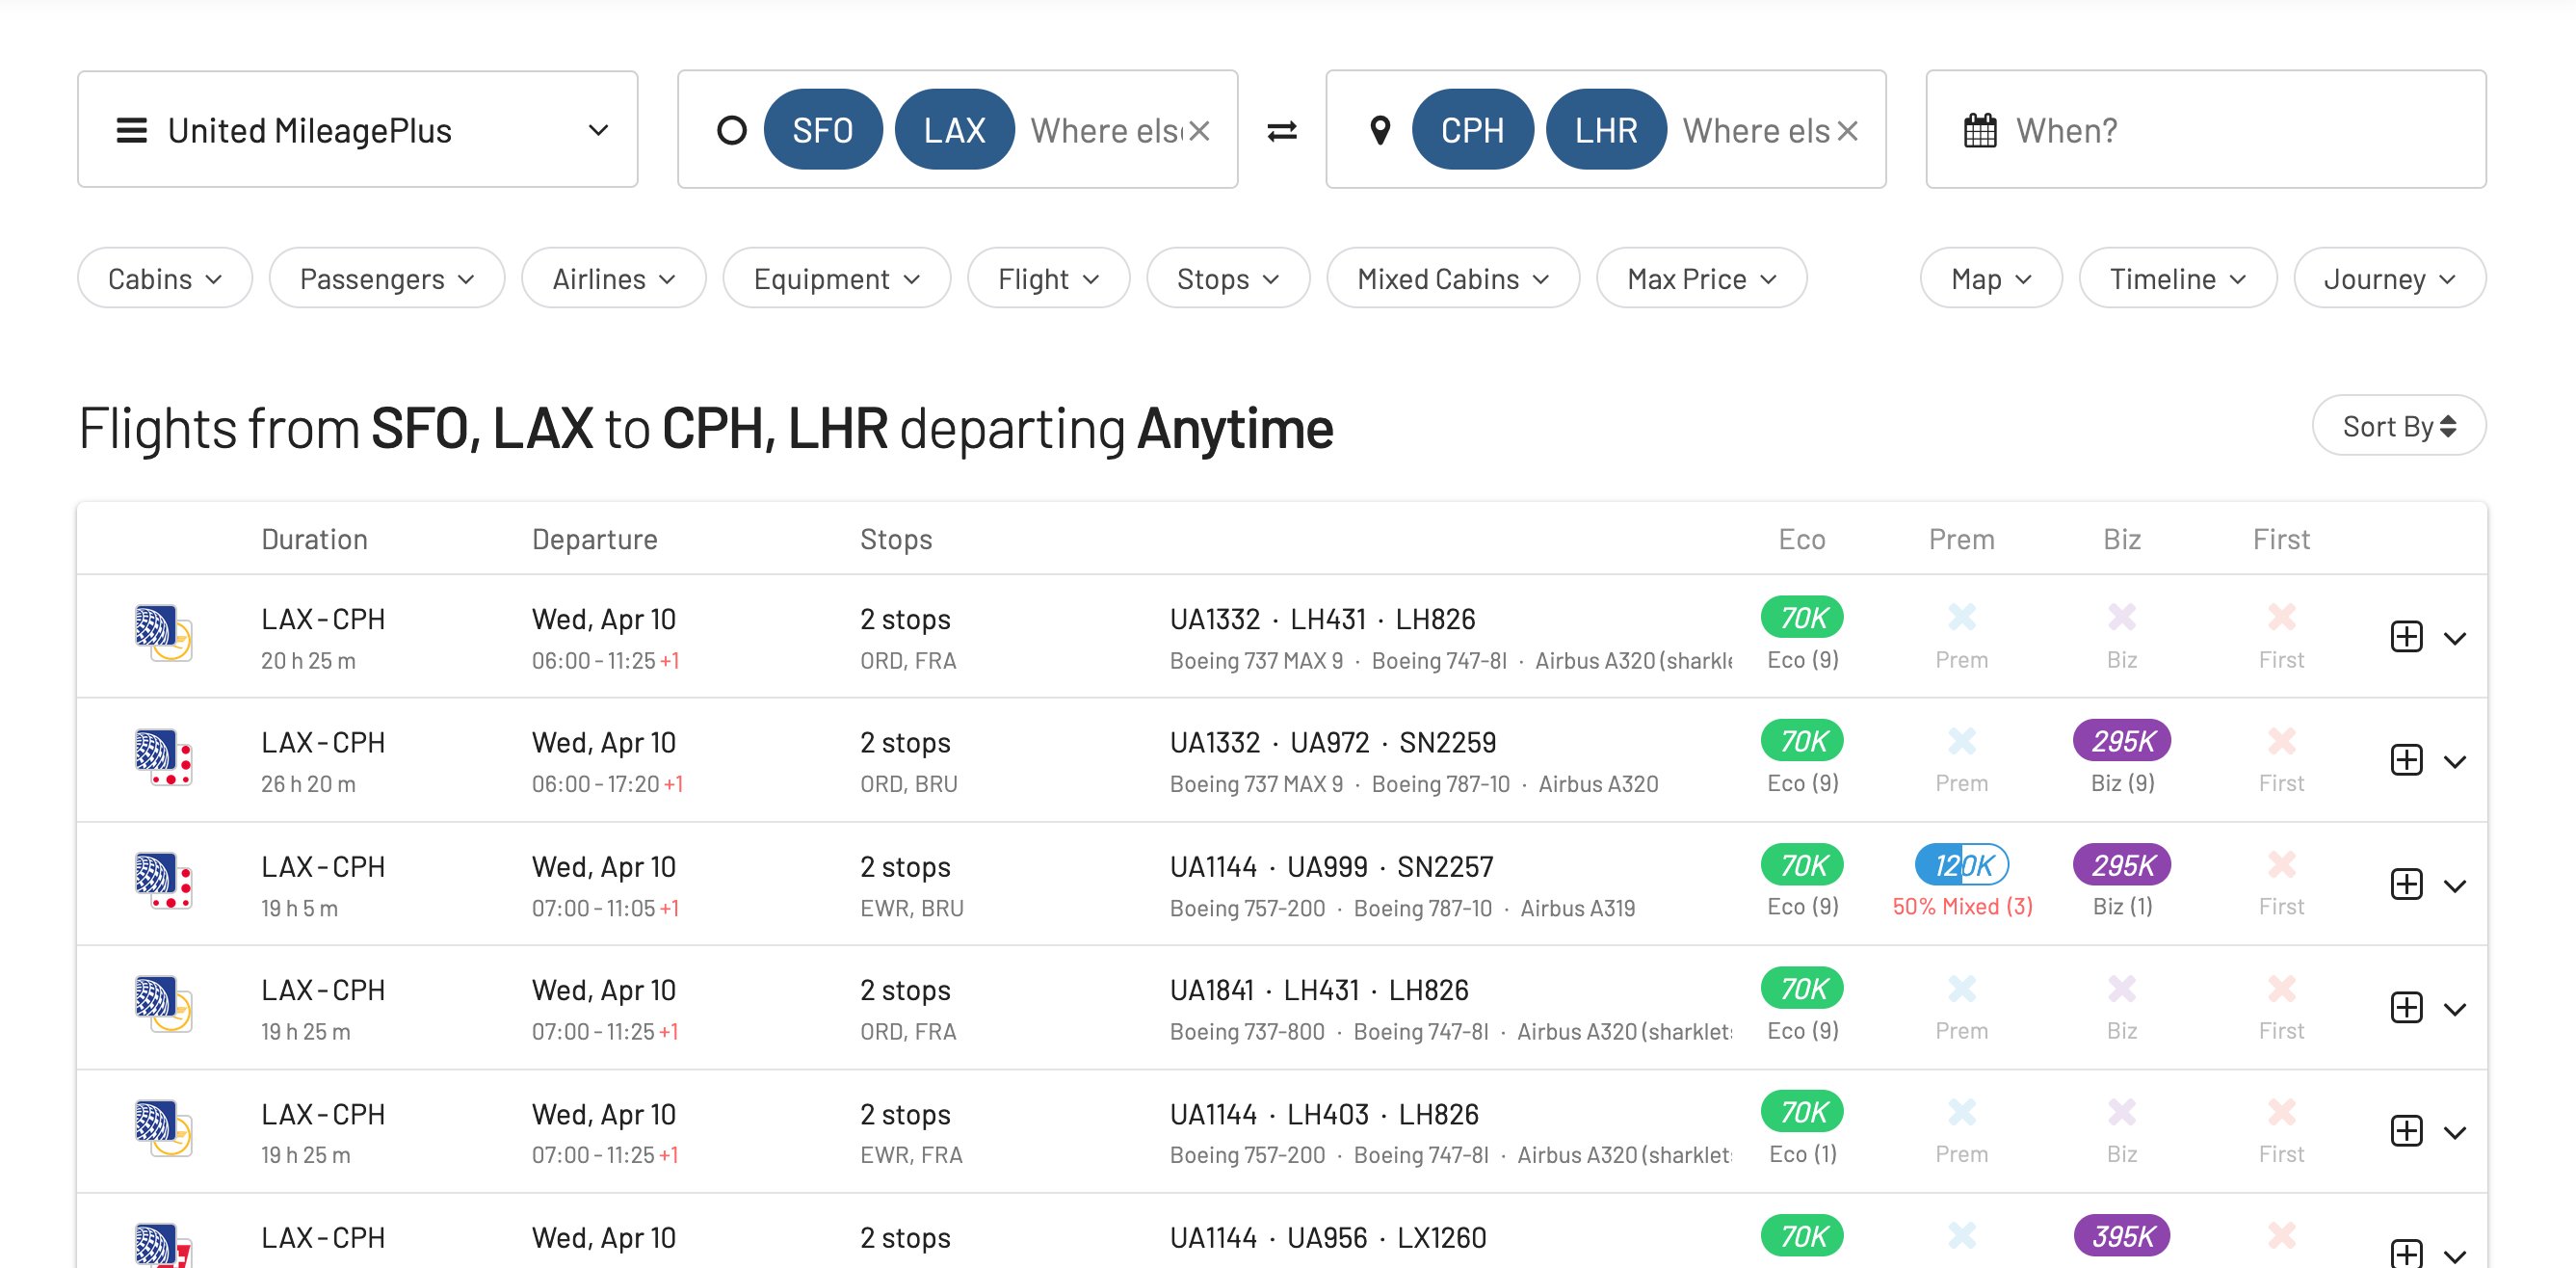Click the location pin icon beside CPH
Screen dimensions: 2576x1268
point(1381,129)
